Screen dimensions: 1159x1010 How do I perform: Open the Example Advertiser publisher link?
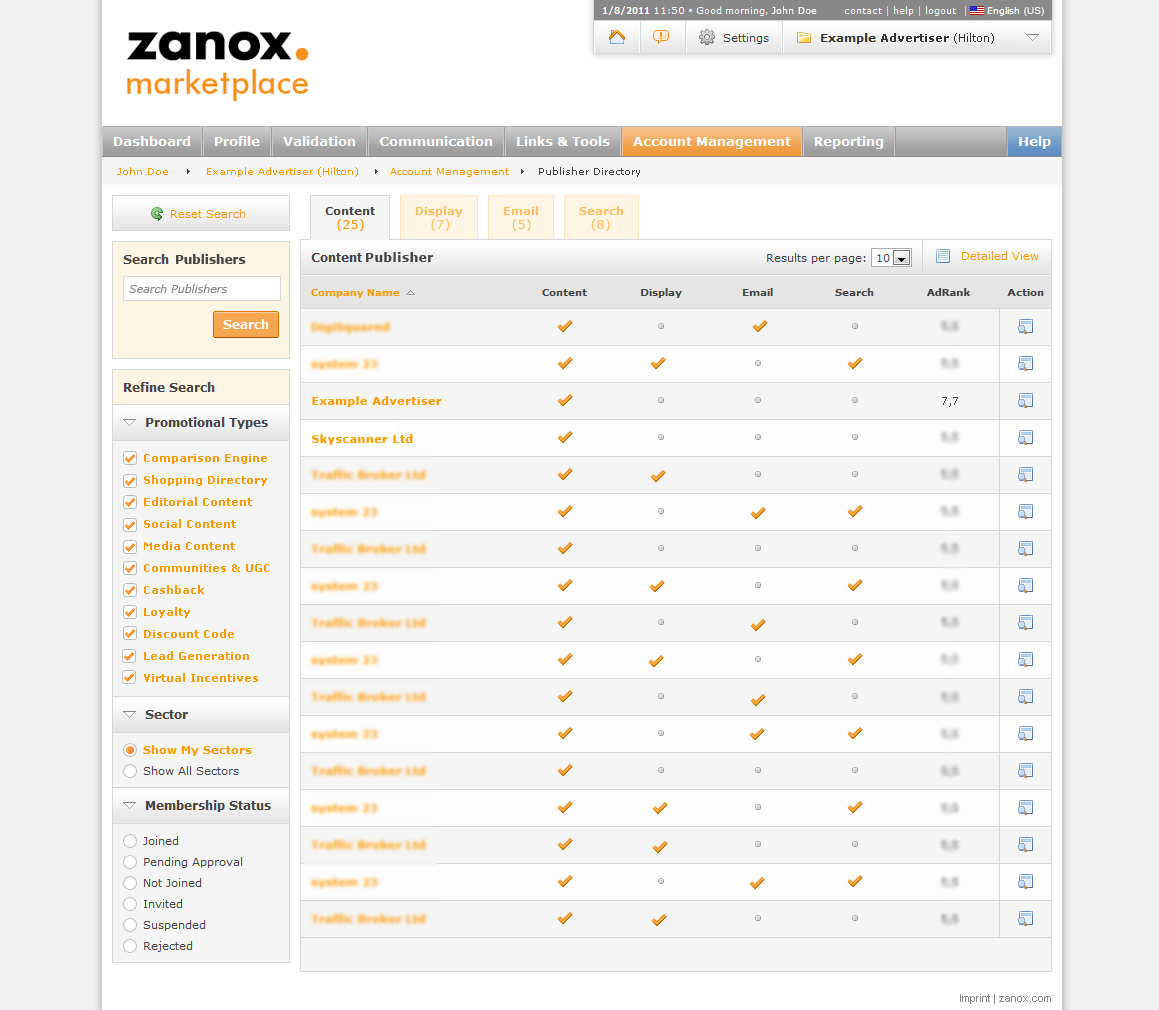point(376,401)
